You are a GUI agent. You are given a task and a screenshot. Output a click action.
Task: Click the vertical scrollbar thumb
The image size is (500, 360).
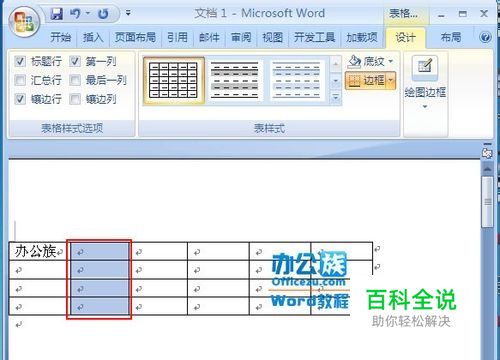488,202
